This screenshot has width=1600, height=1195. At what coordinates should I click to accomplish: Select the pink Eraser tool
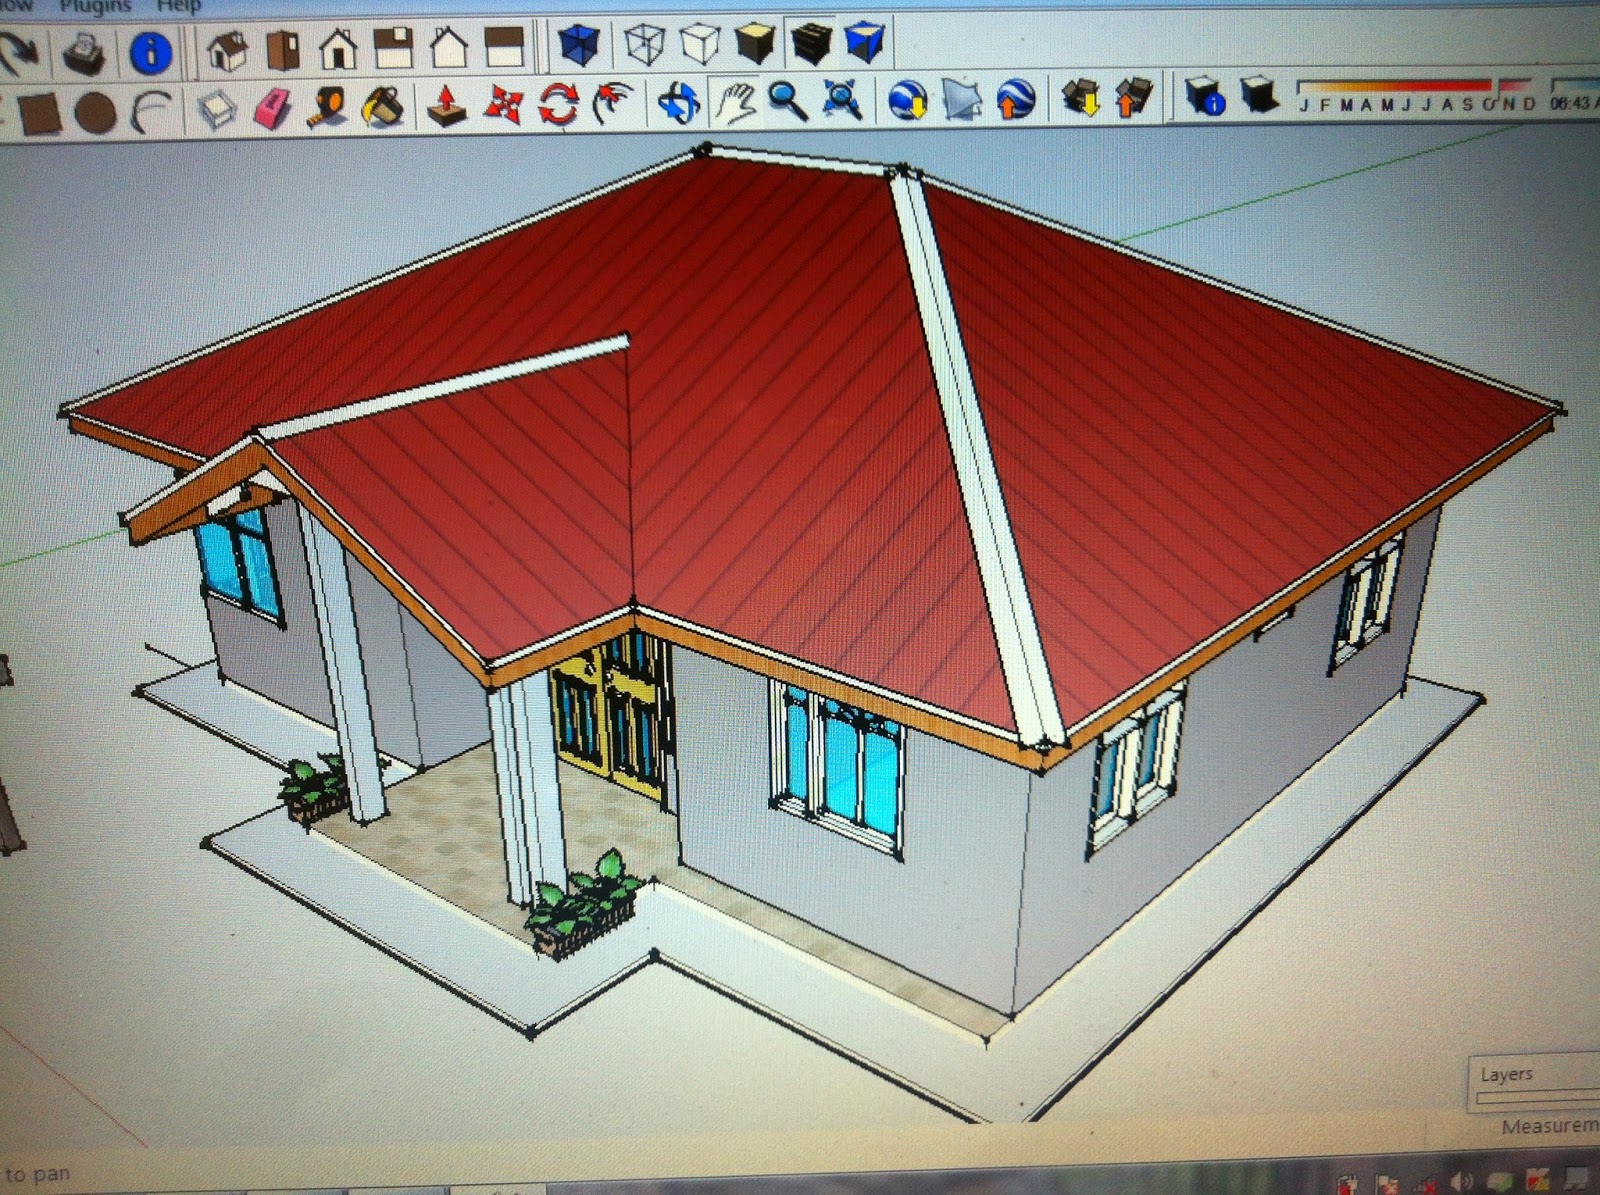[x=271, y=108]
